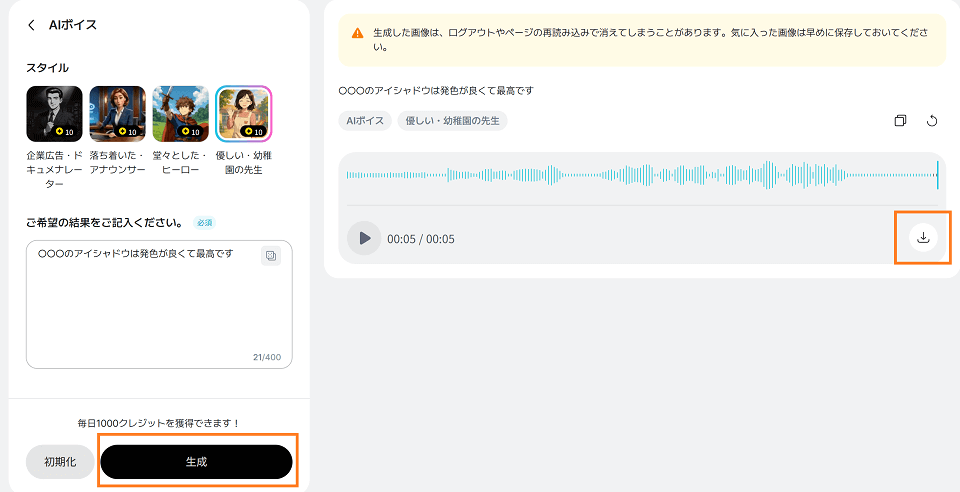
Task: Seek within the audio waveform
Action: pos(642,175)
